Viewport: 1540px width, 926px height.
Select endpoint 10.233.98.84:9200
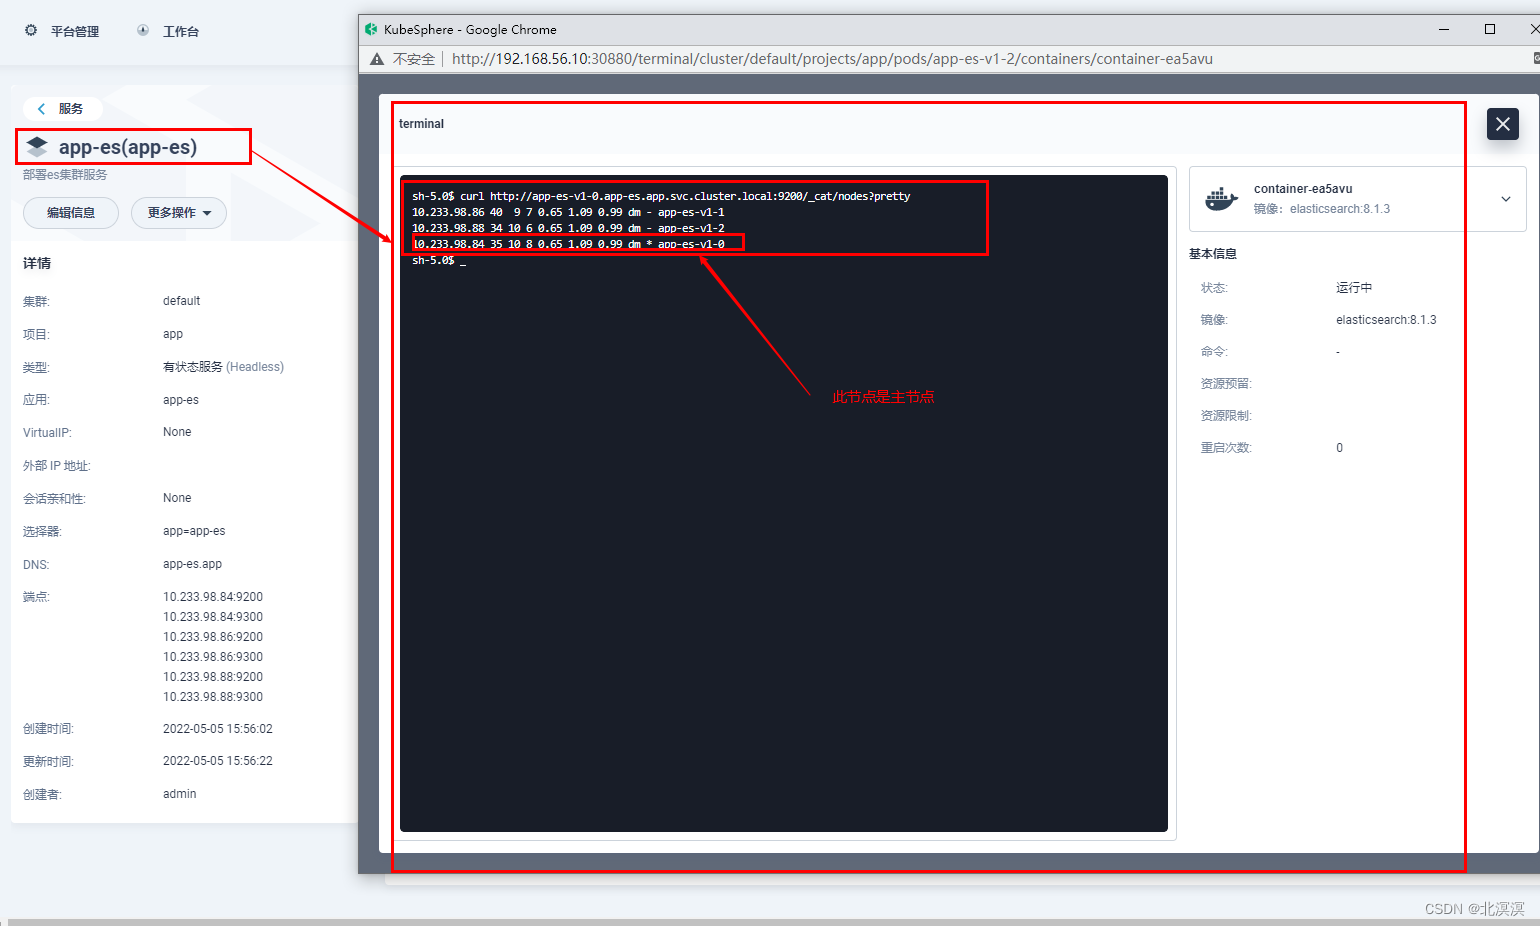click(213, 597)
